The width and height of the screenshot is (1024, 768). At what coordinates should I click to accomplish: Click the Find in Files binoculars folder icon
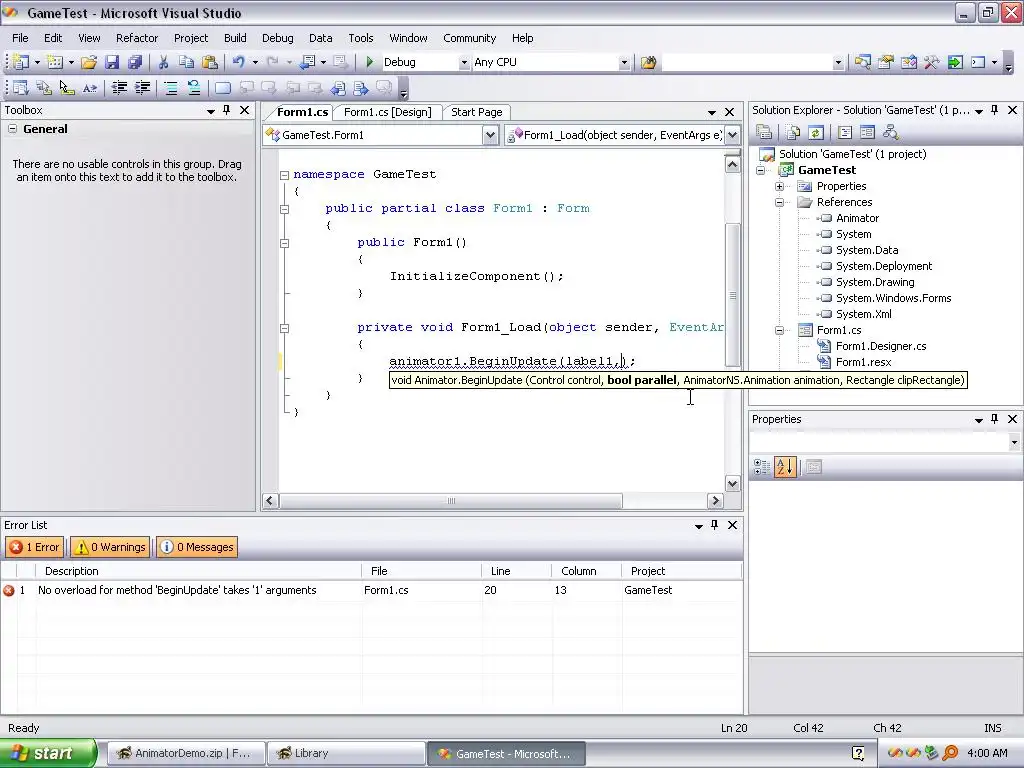click(x=648, y=62)
